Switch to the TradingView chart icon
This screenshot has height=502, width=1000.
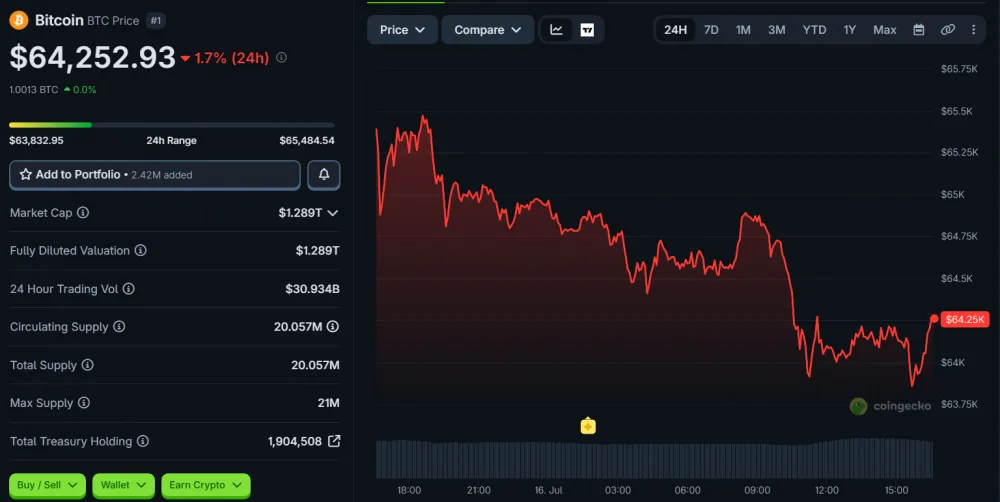click(x=587, y=30)
